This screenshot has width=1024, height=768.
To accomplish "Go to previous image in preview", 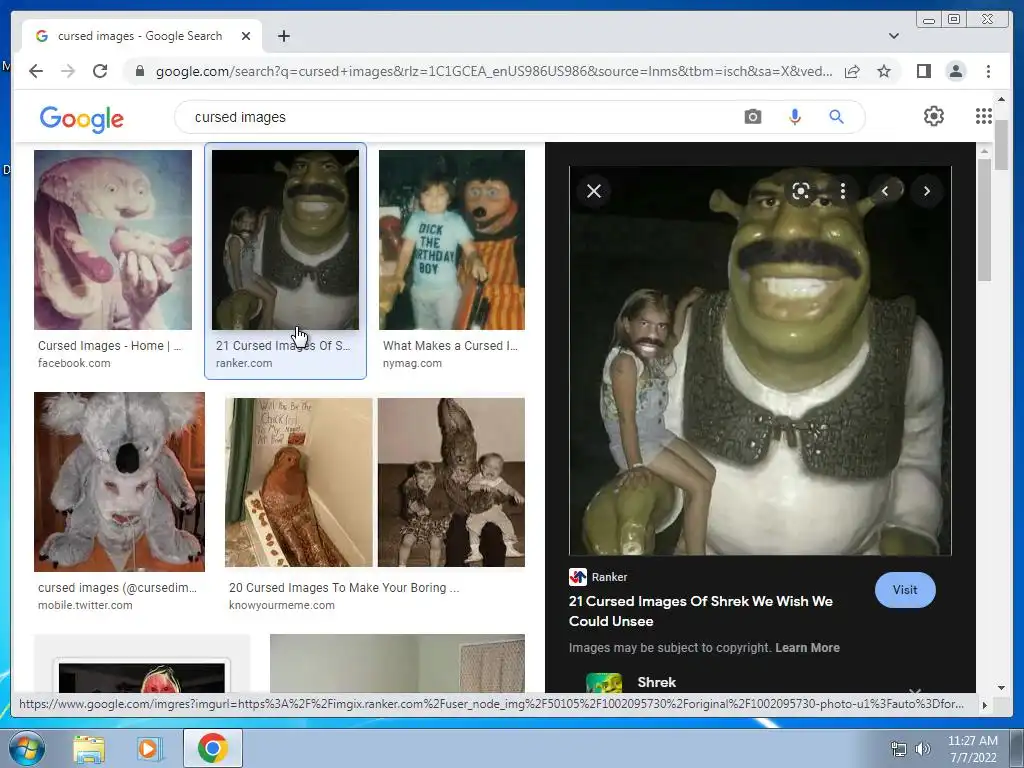I will click(x=885, y=191).
